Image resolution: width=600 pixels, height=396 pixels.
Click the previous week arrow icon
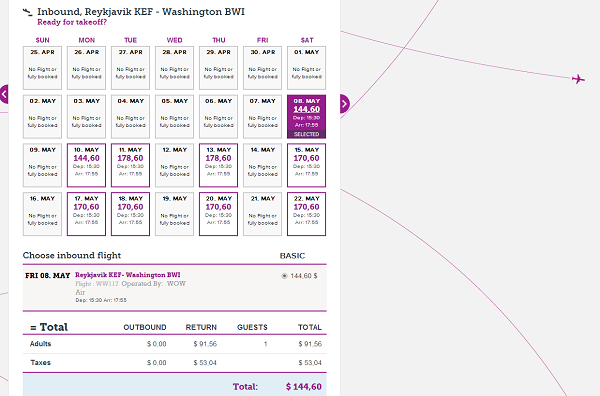4,94
